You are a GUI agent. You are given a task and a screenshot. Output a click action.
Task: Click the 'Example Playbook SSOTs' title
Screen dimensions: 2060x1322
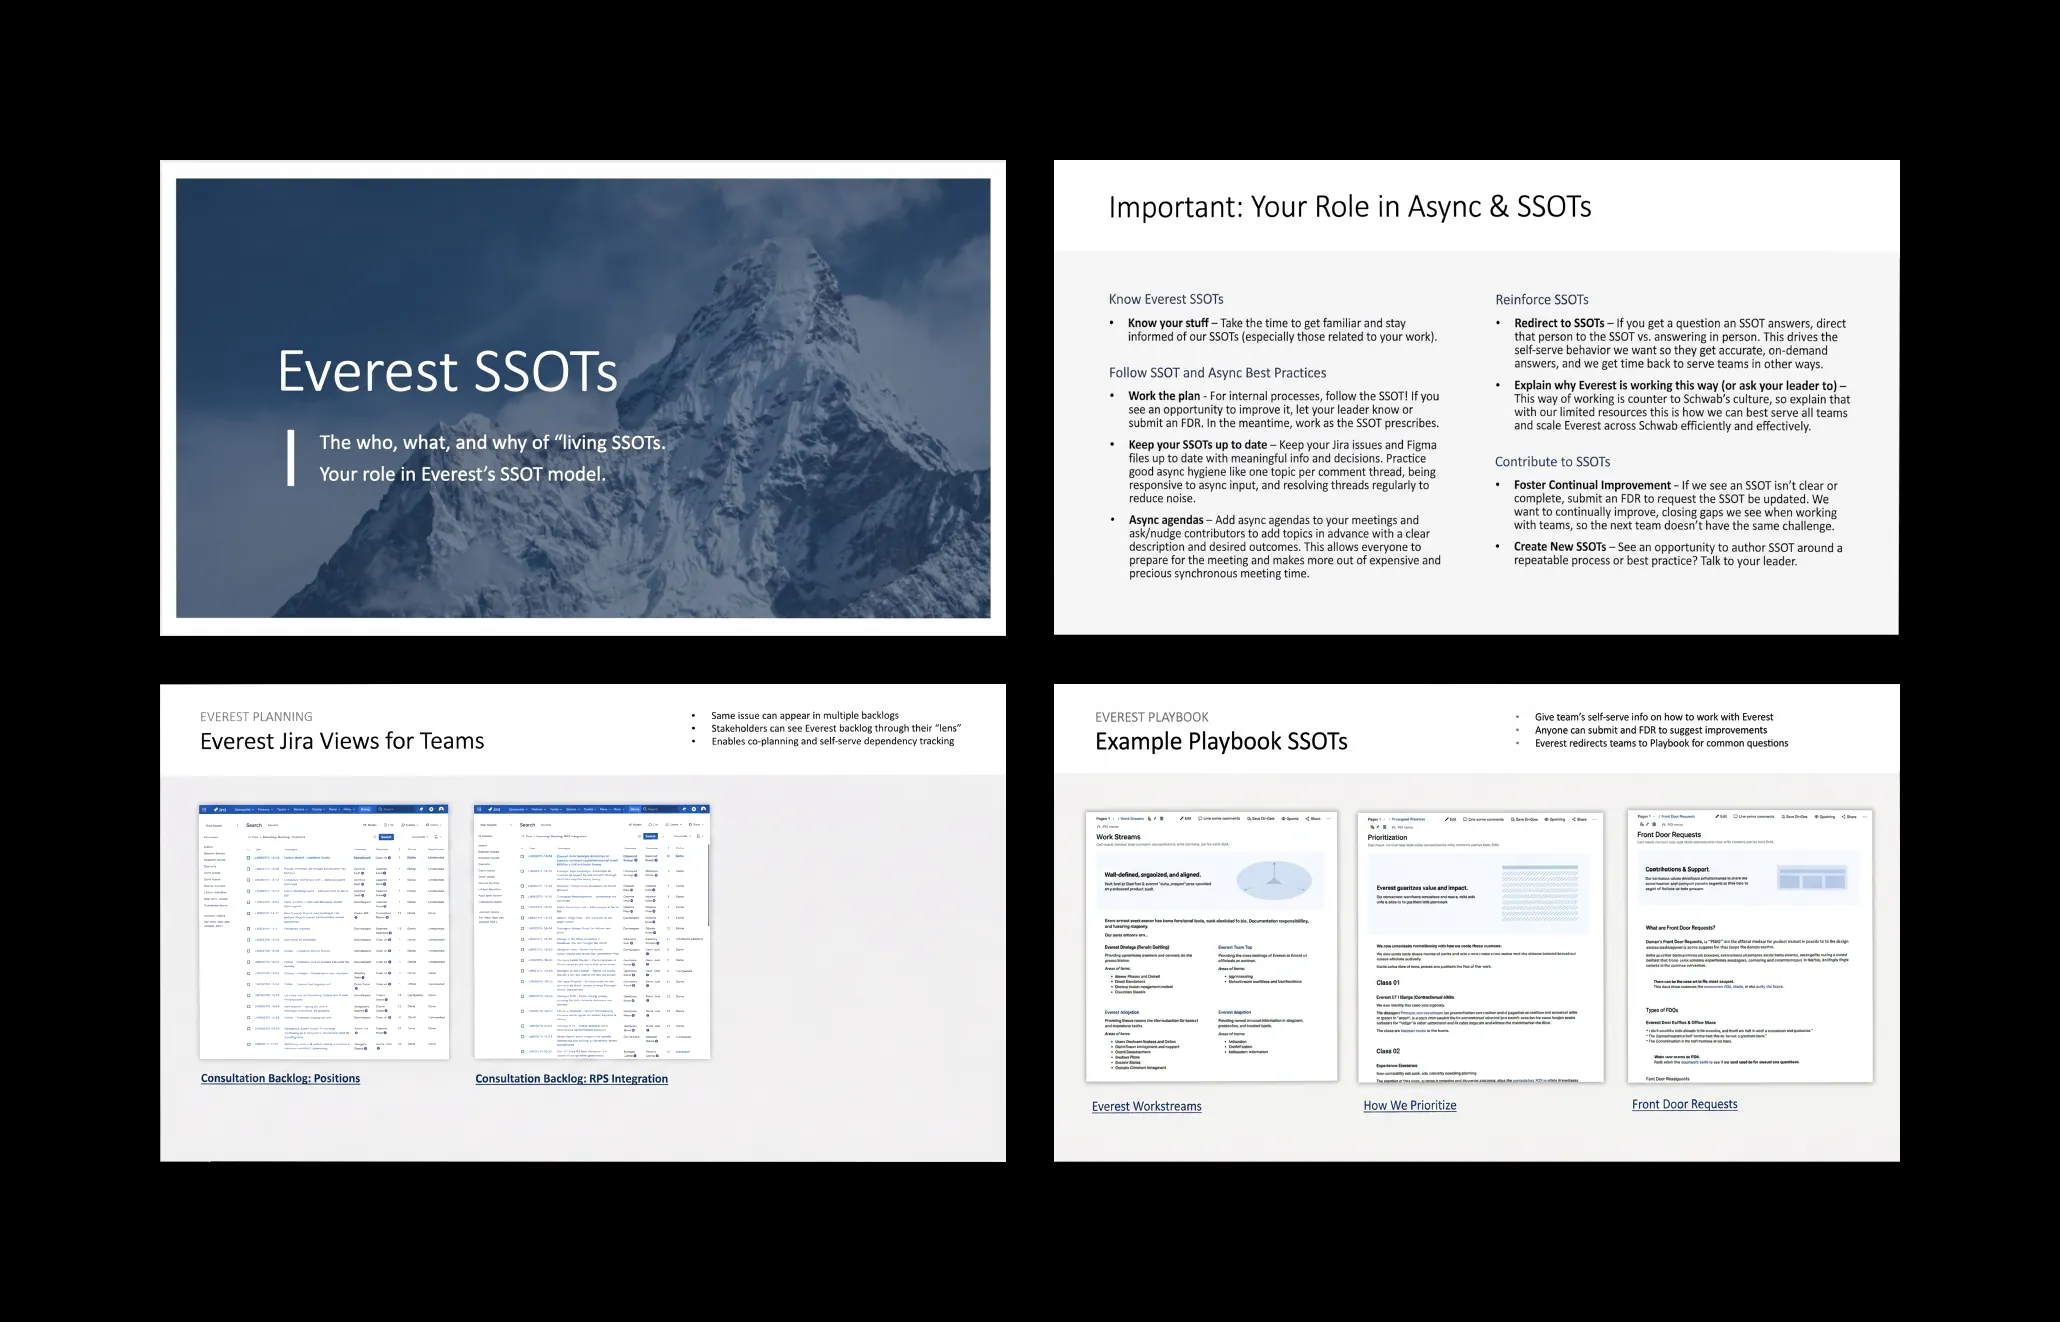1221,741
